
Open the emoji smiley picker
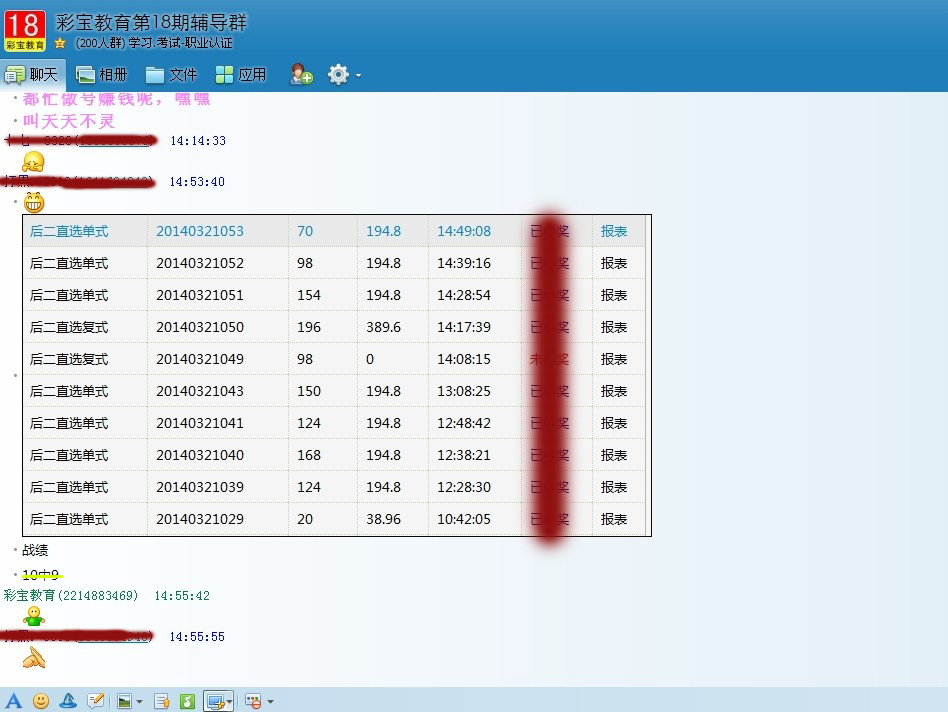[x=41, y=701]
